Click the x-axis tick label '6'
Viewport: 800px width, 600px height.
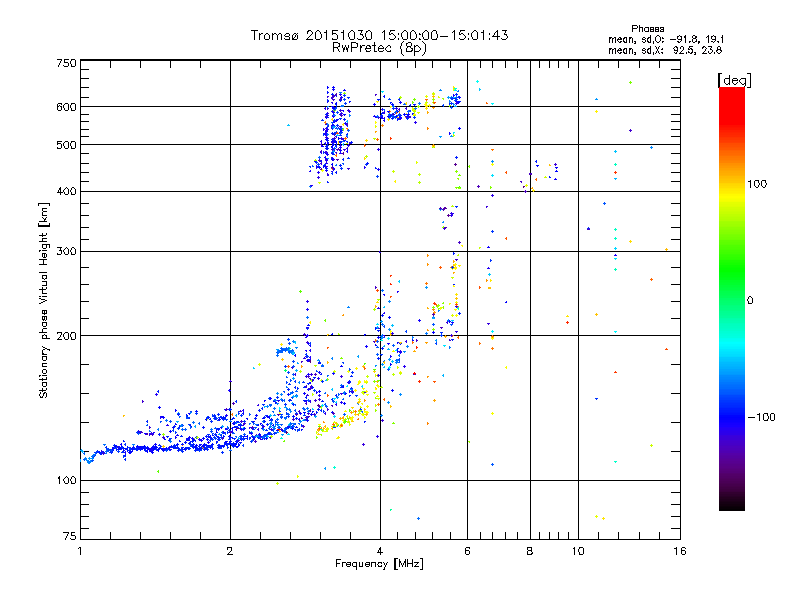coord(467,551)
